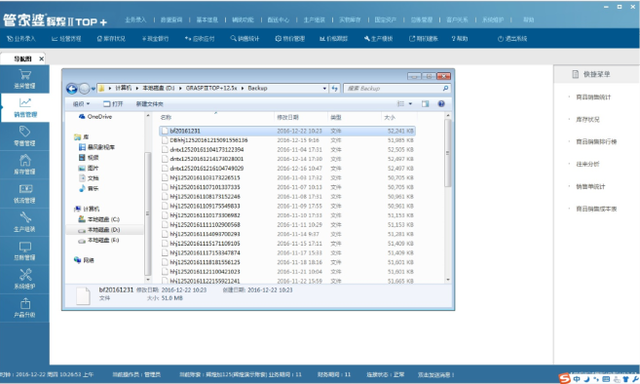Open the shopping cart purchase management module
Screen dimensions: 640x384
(x=24, y=79)
